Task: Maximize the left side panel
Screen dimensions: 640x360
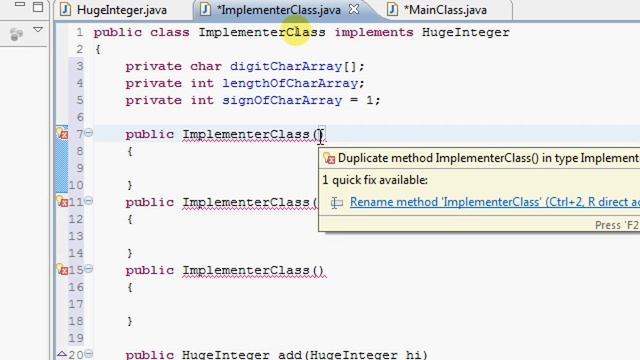Action: [38, 7]
